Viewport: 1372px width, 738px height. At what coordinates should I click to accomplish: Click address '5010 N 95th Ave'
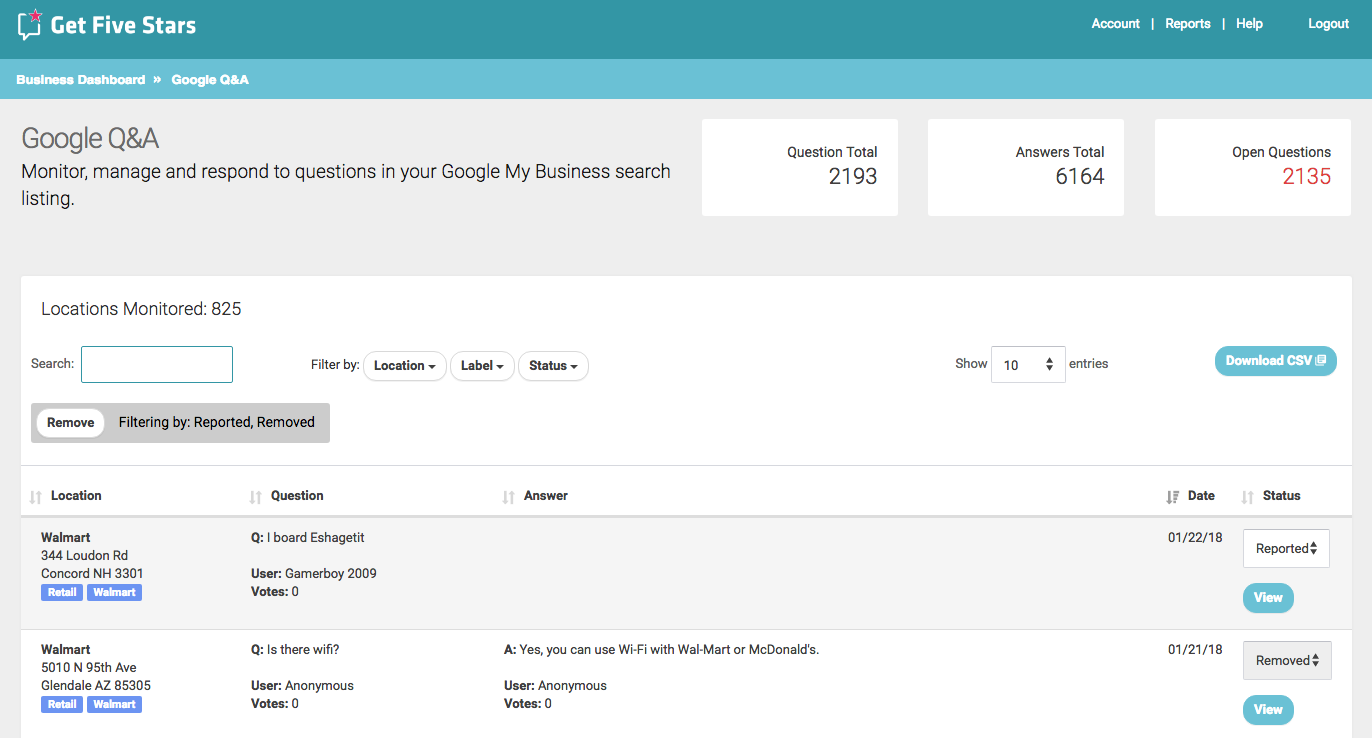[89, 668]
